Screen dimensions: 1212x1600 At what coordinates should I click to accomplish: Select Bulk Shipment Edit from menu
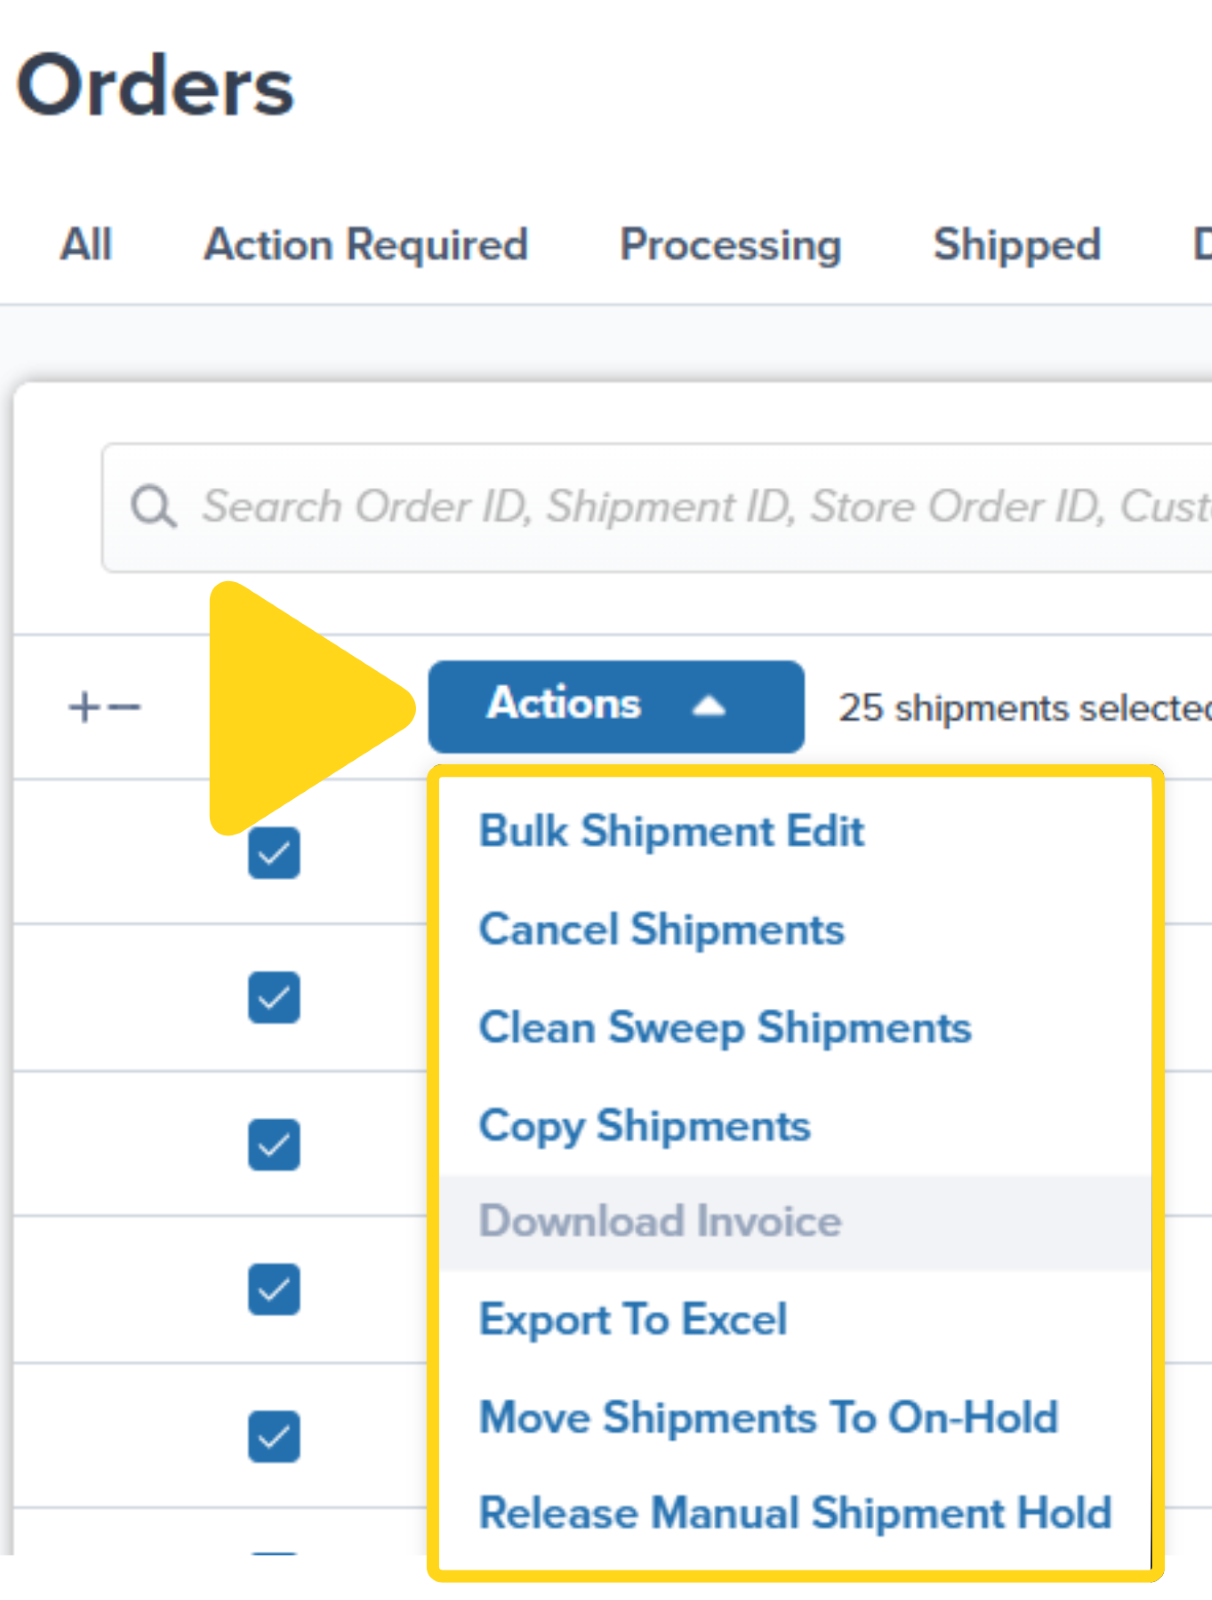(672, 831)
